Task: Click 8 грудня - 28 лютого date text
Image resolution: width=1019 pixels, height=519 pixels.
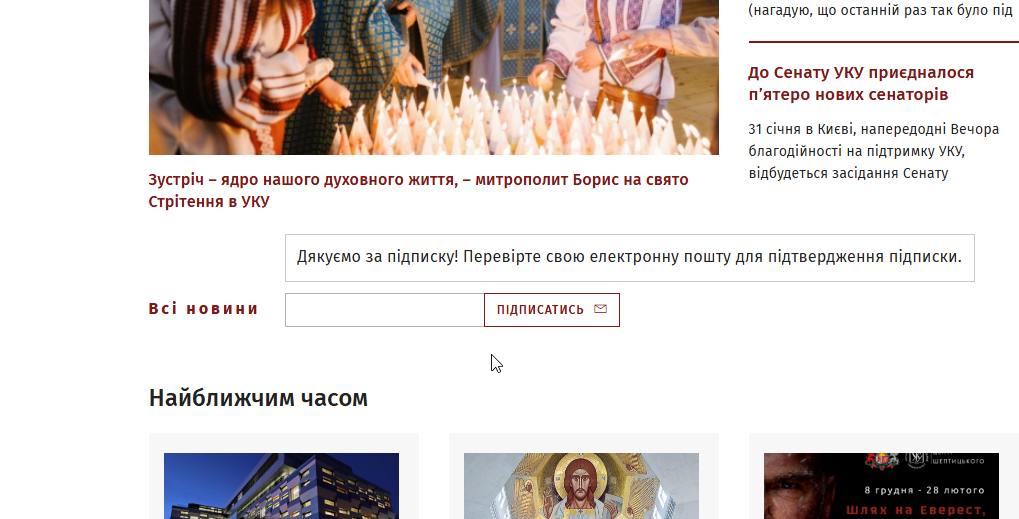Action: click(x=924, y=490)
